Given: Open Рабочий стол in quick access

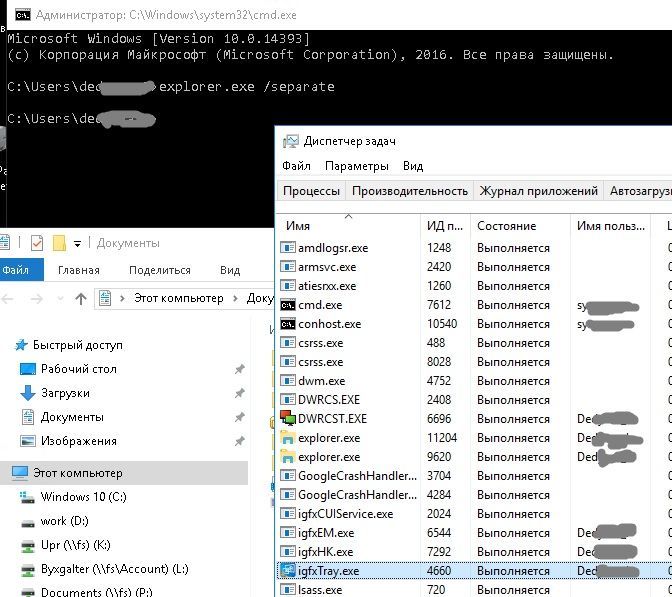Looking at the screenshot, I should (79, 369).
